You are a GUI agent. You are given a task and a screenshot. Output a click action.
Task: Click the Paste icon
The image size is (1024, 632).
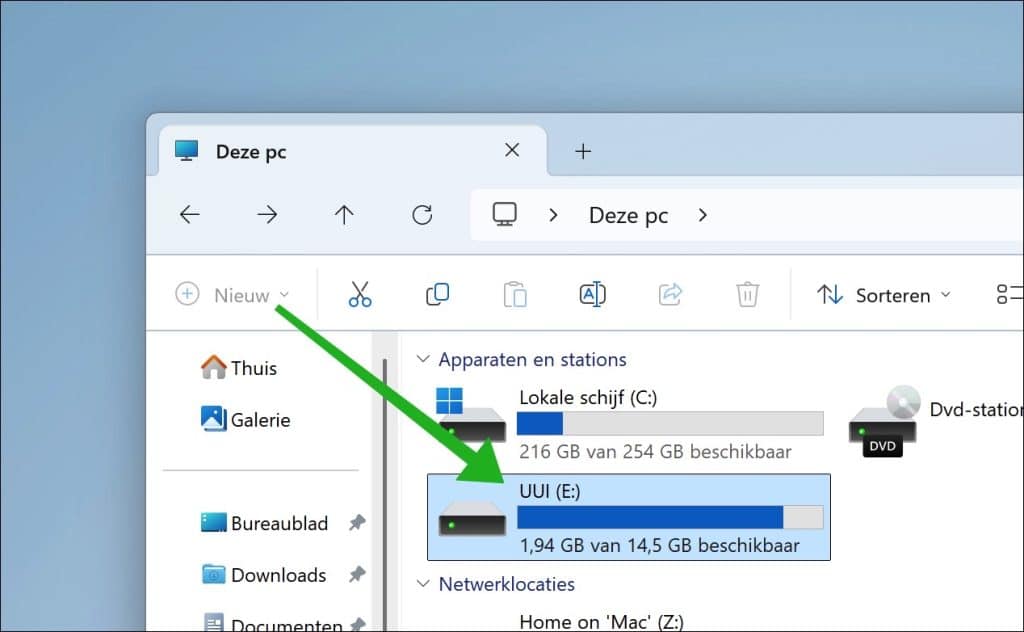515,293
